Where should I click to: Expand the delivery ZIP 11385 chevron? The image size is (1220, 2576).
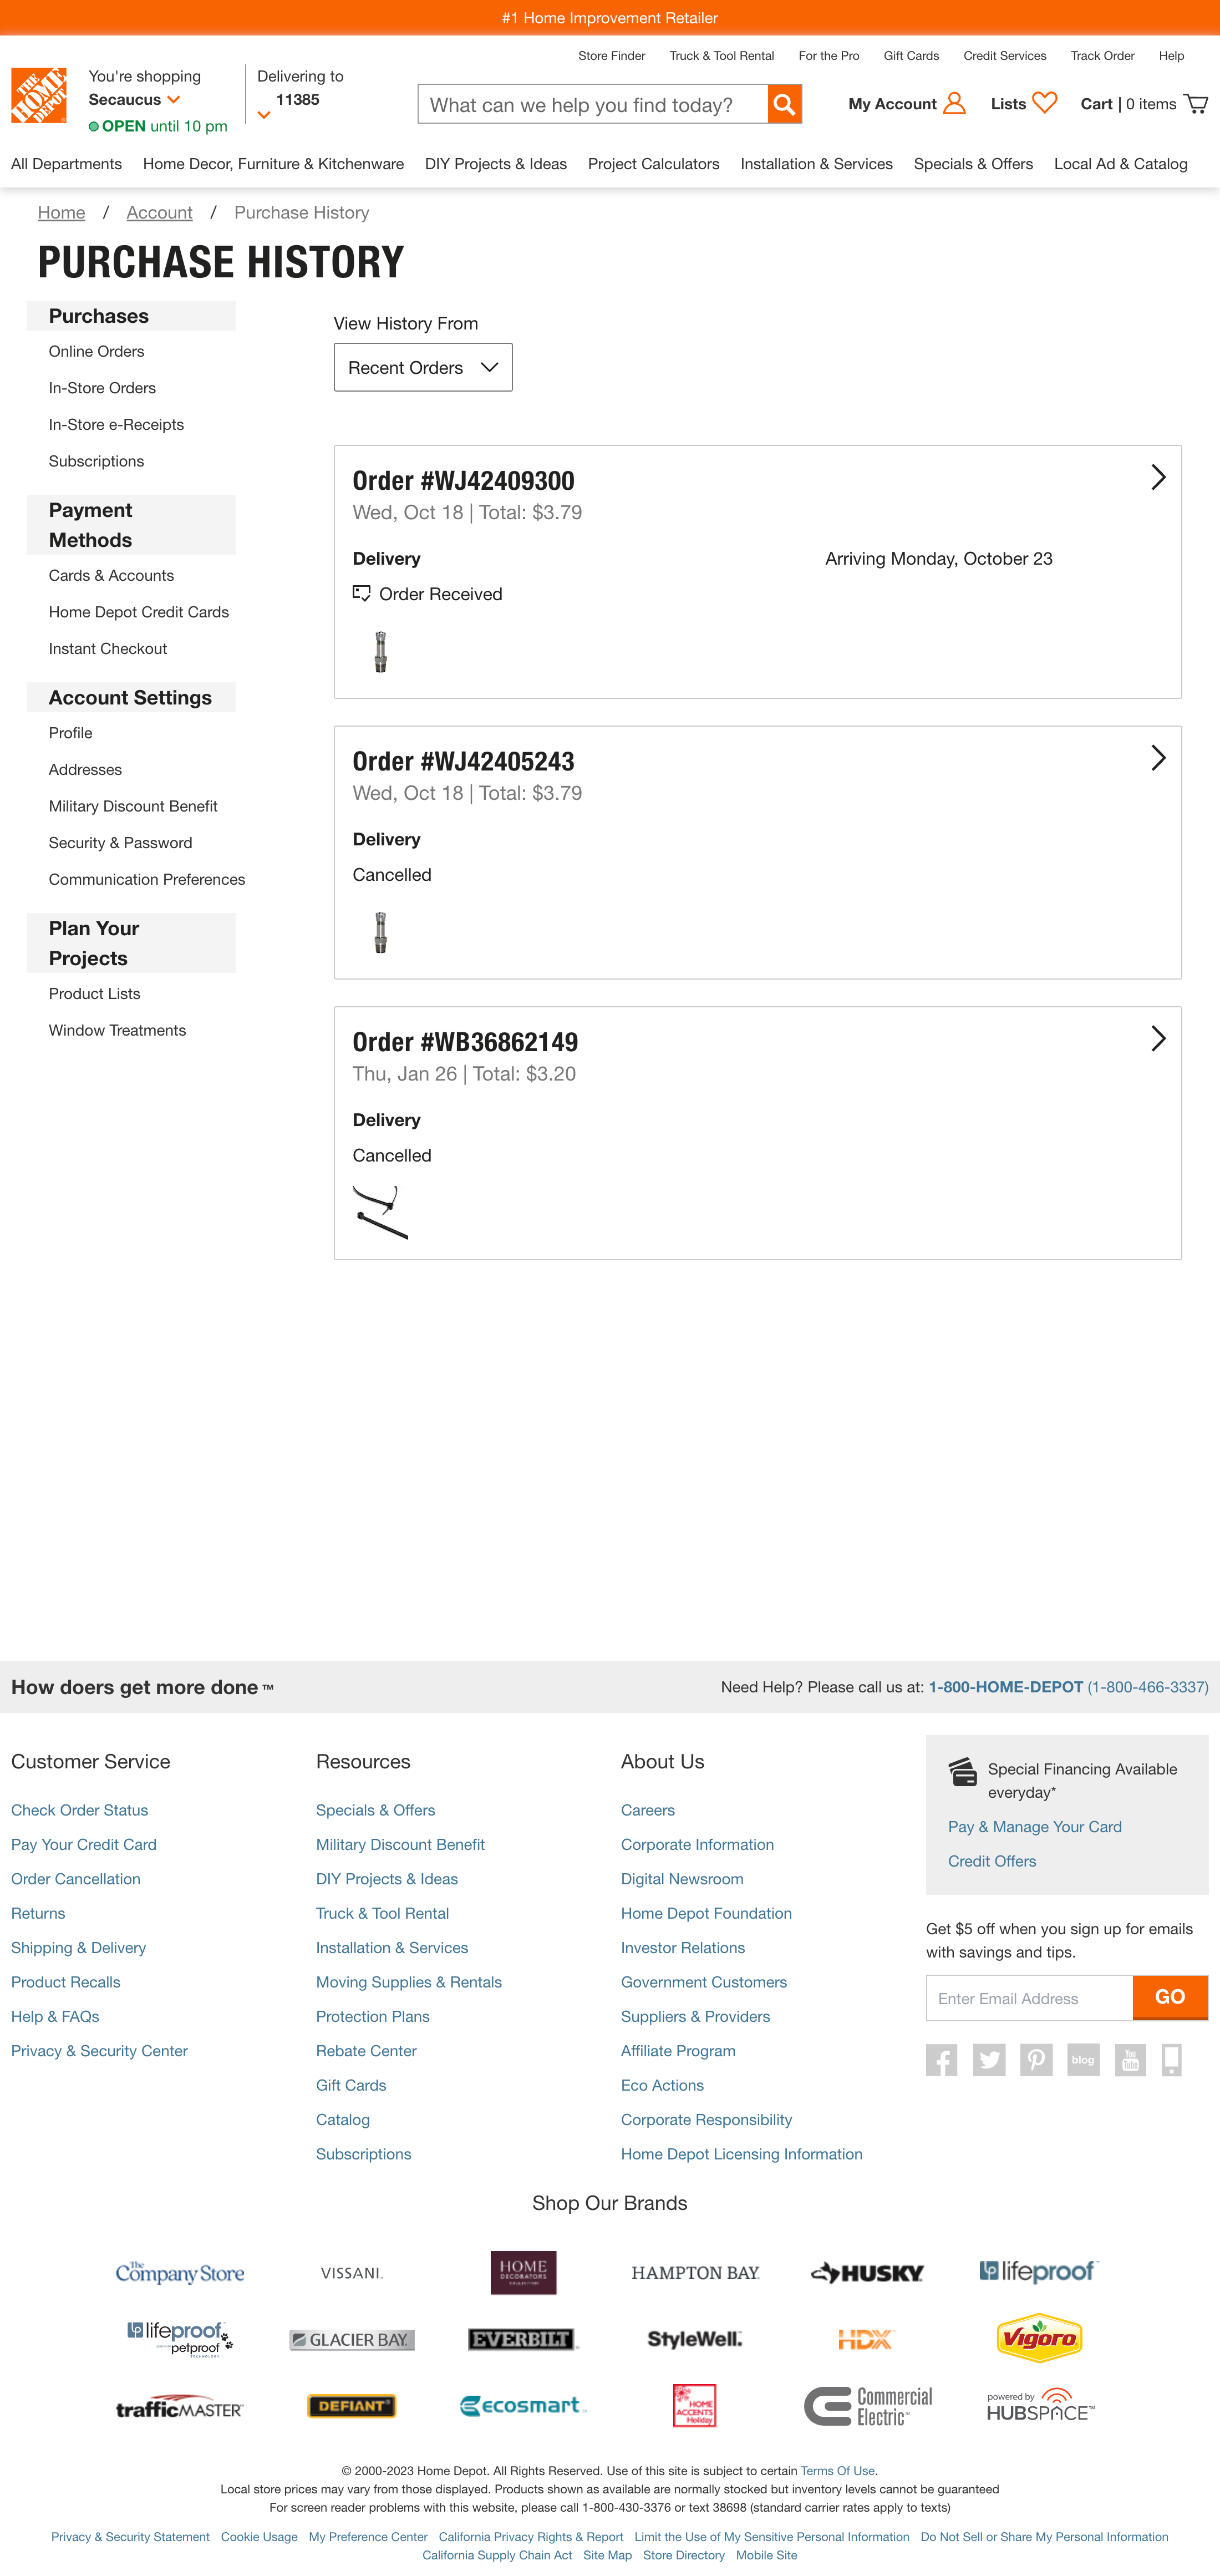pos(264,115)
